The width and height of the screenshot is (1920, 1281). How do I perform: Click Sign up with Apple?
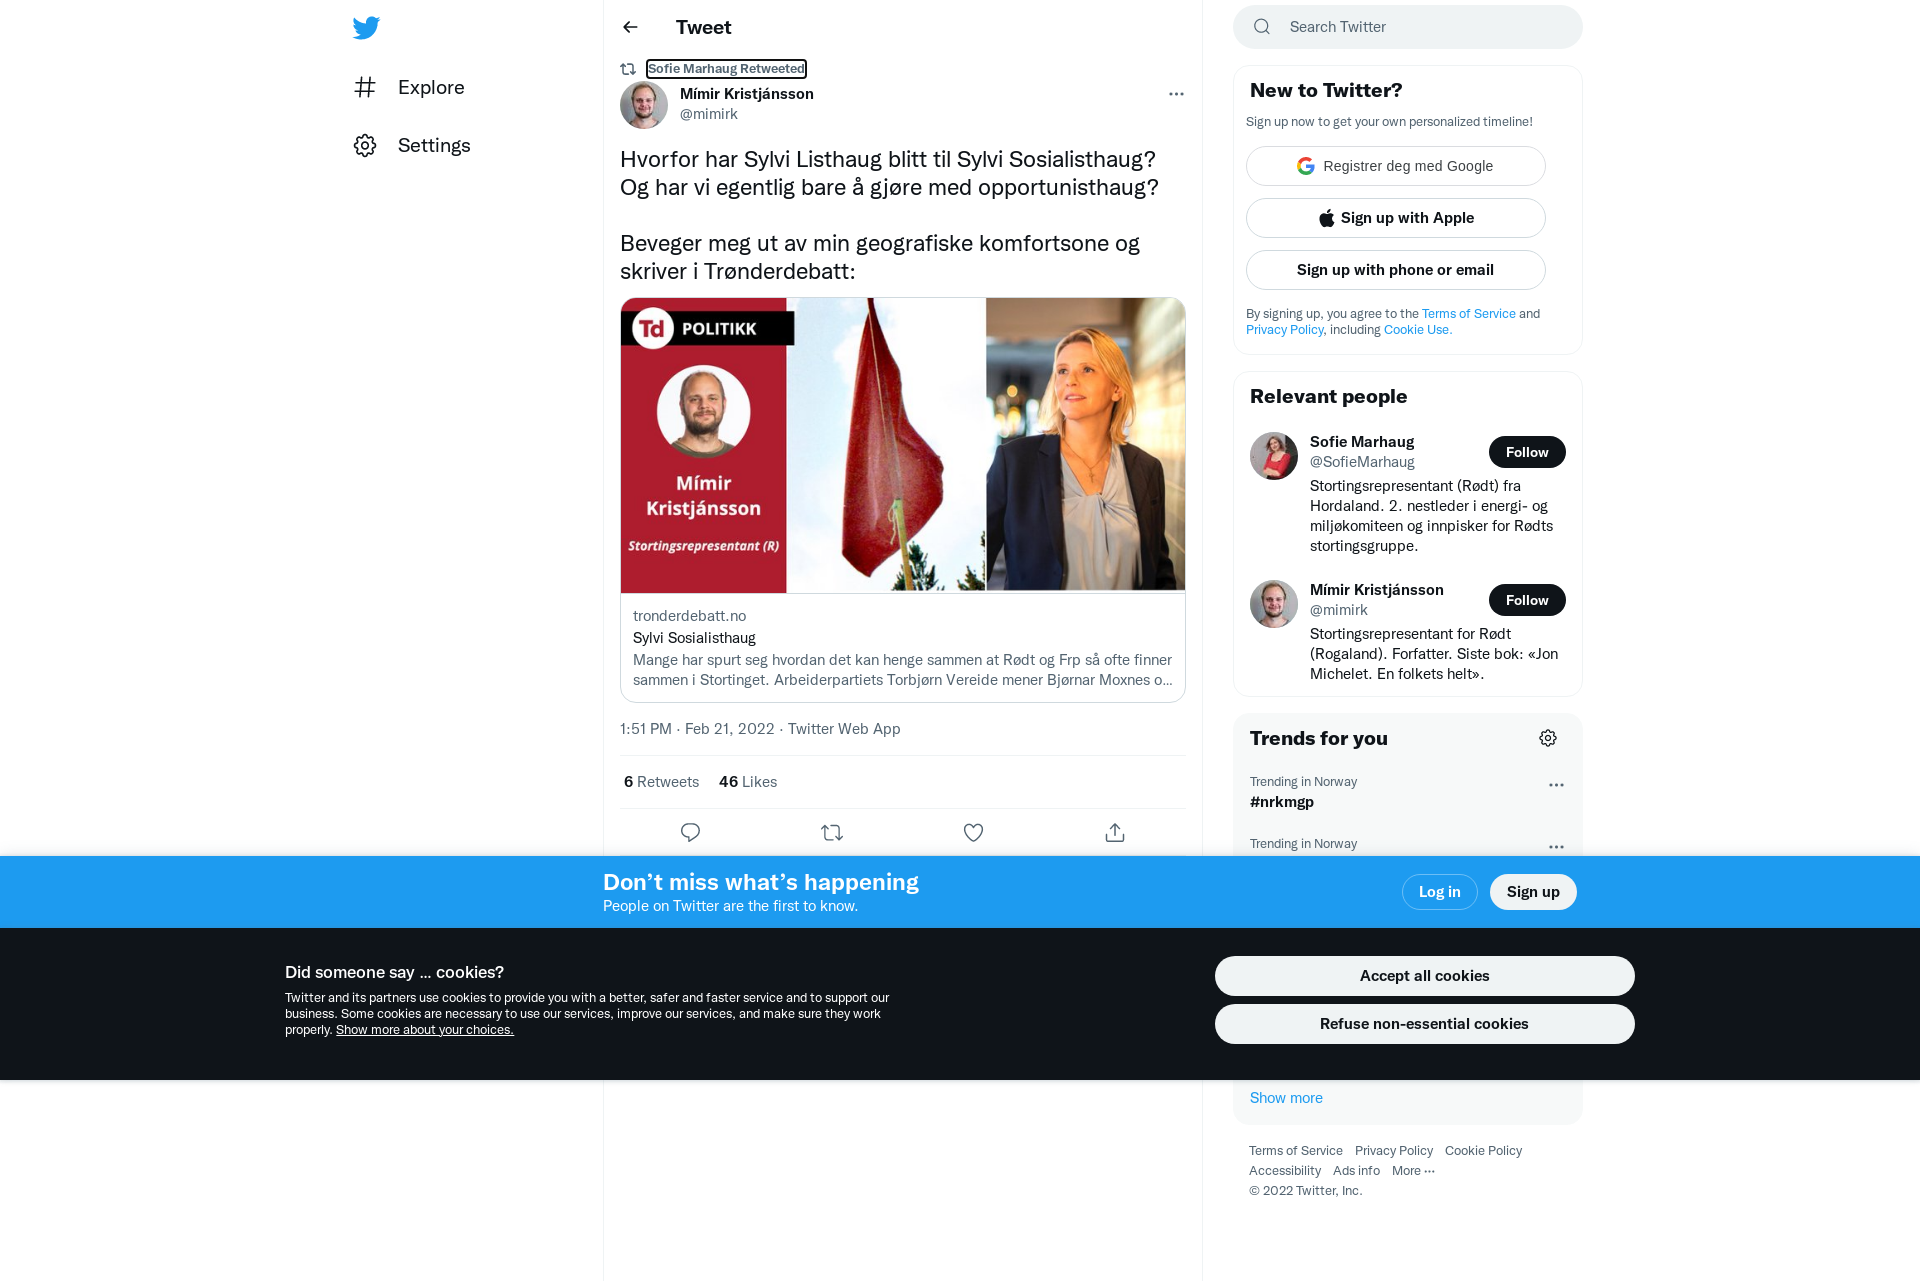(x=1396, y=218)
